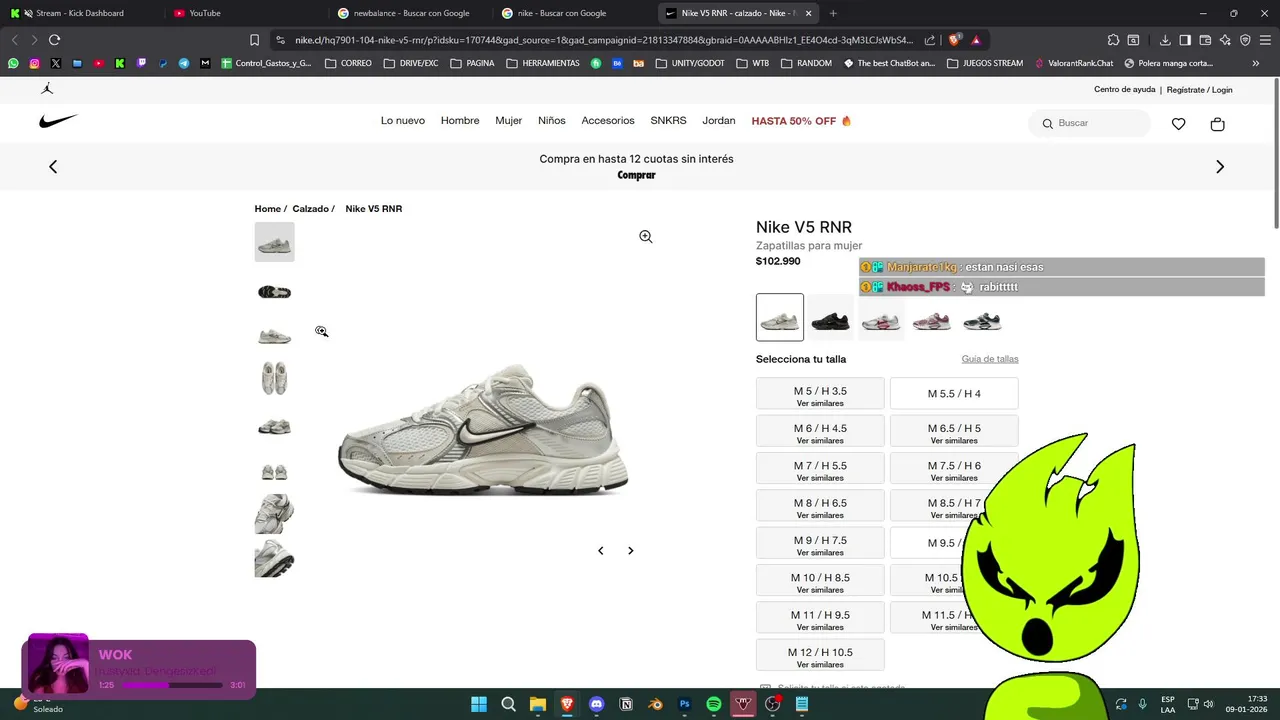Go to Calzado breadcrumb link

pos(310,209)
